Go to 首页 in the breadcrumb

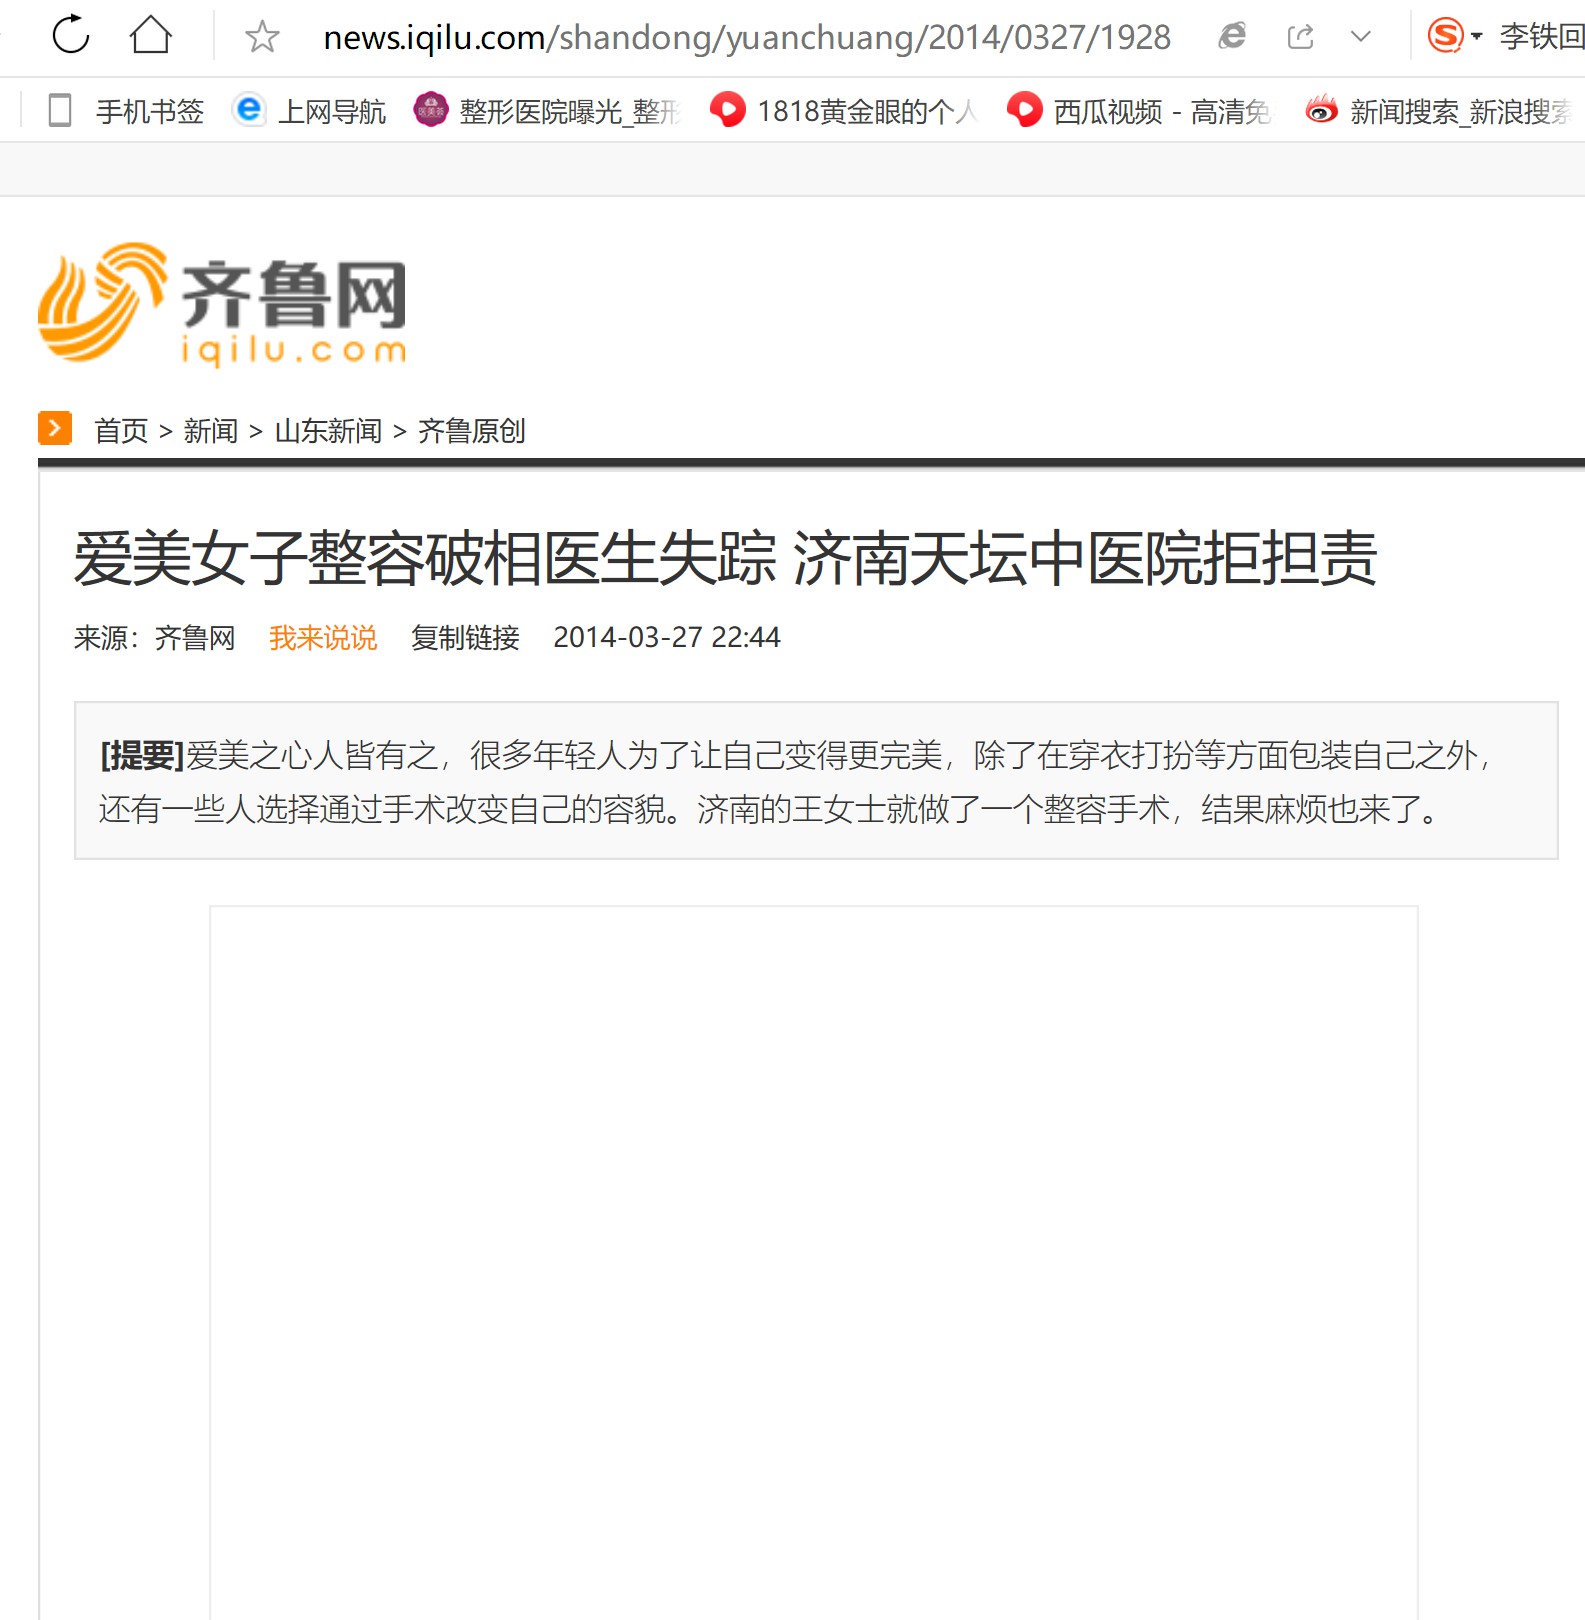coord(121,431)
